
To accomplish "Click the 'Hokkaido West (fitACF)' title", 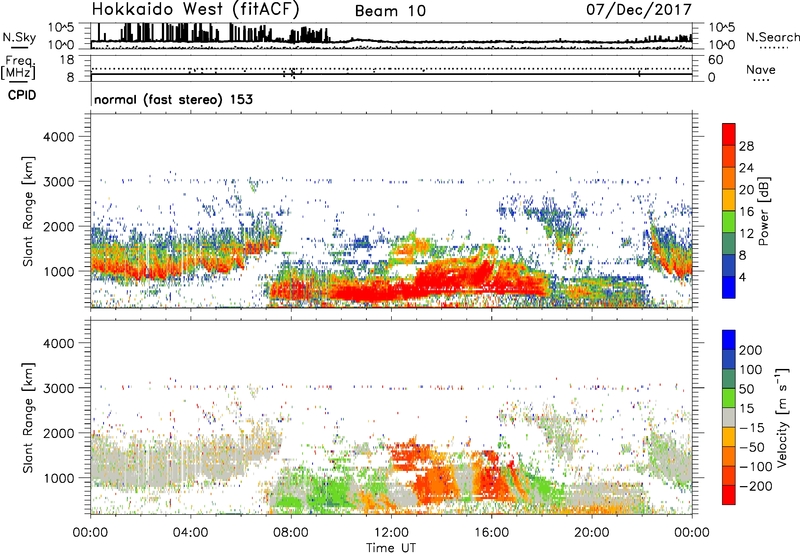I will pyautogui.click(x=195, y=9).
